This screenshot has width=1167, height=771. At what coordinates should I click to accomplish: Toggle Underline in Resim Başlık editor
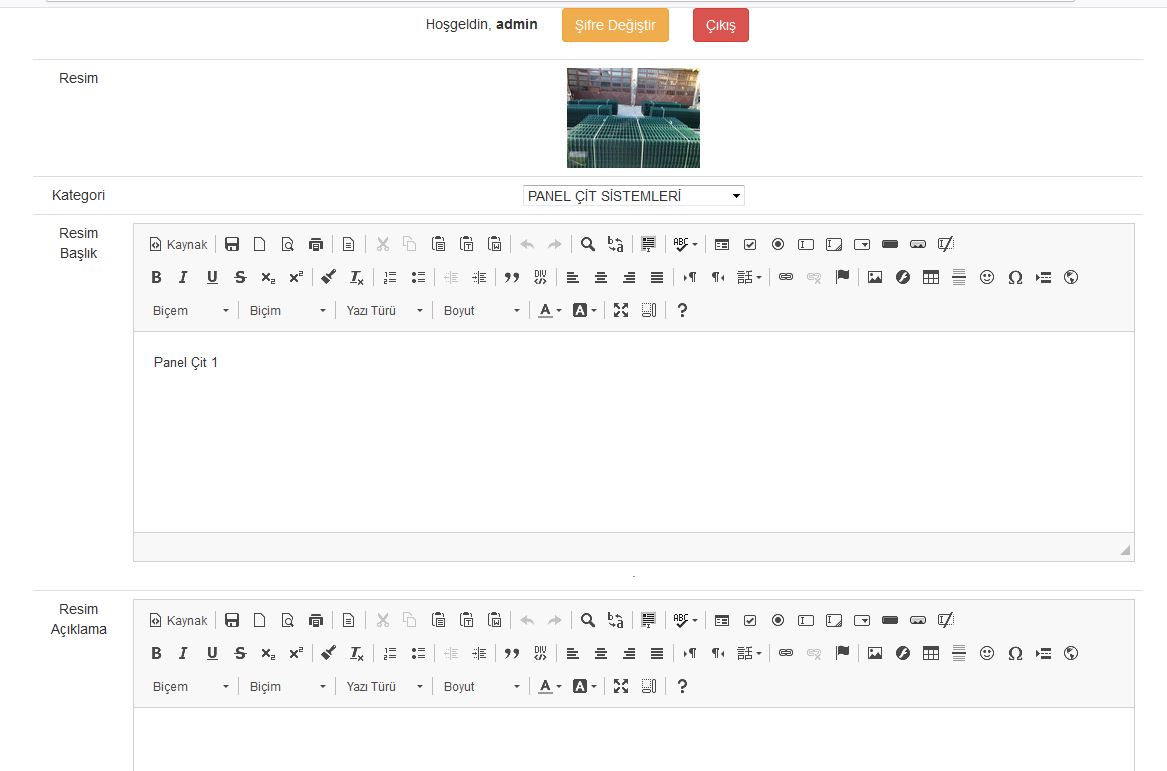[212, 277]
